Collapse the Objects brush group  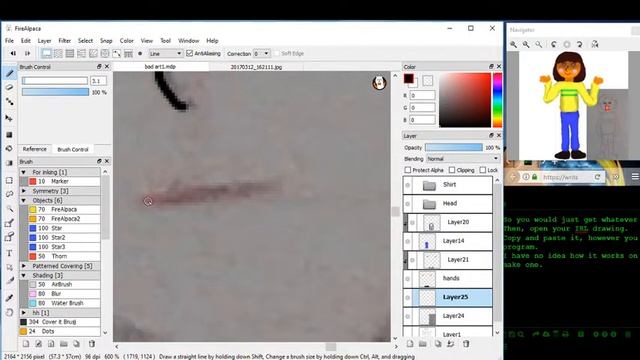click(x=24, y=200)
